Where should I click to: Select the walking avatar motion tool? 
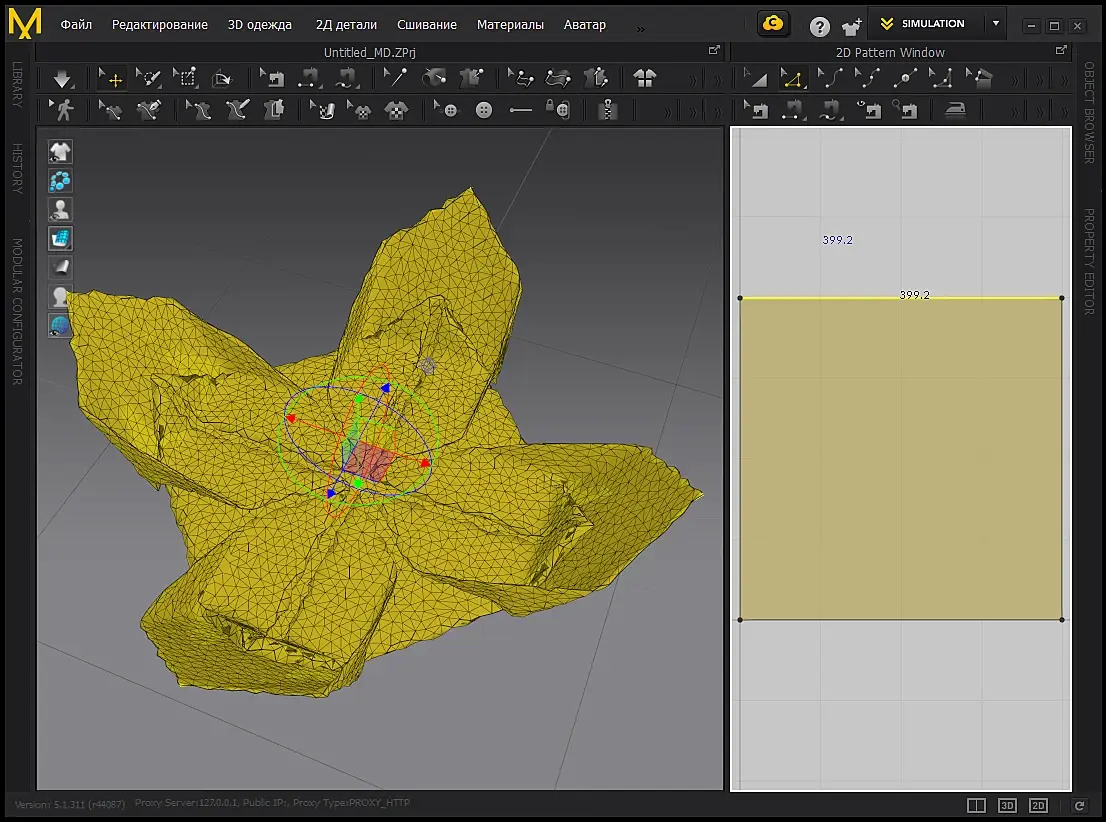pyautogui.click(x=64, y=110)
